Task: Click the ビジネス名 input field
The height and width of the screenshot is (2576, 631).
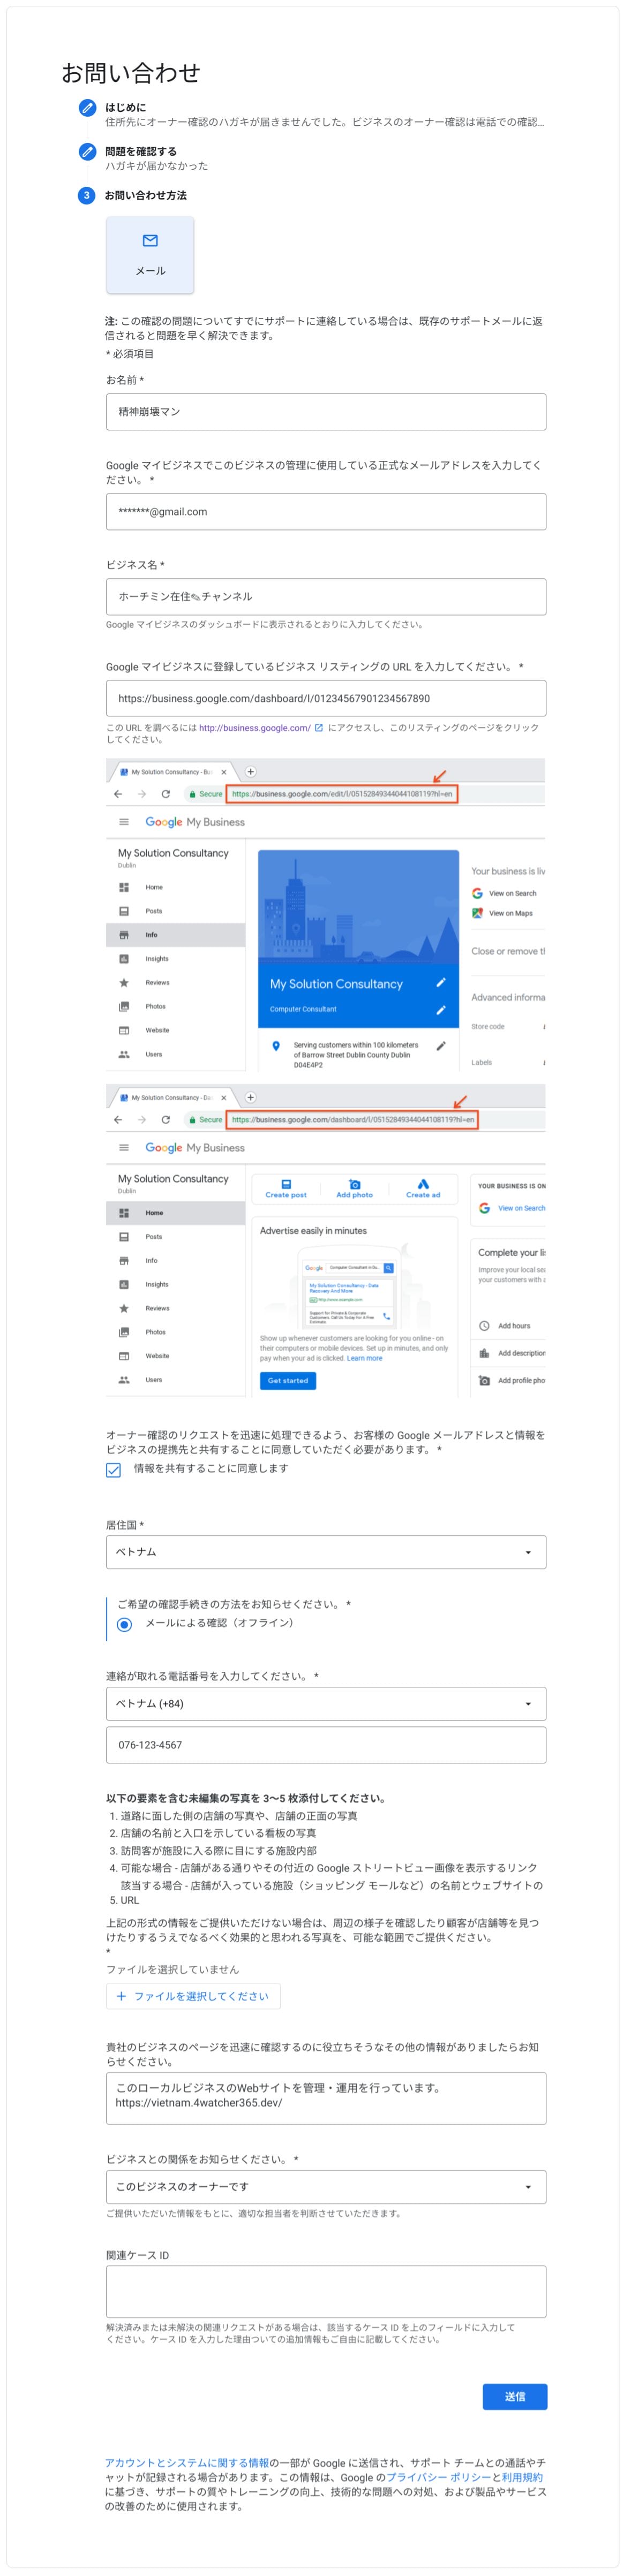Action: click(x=326, y=598)
